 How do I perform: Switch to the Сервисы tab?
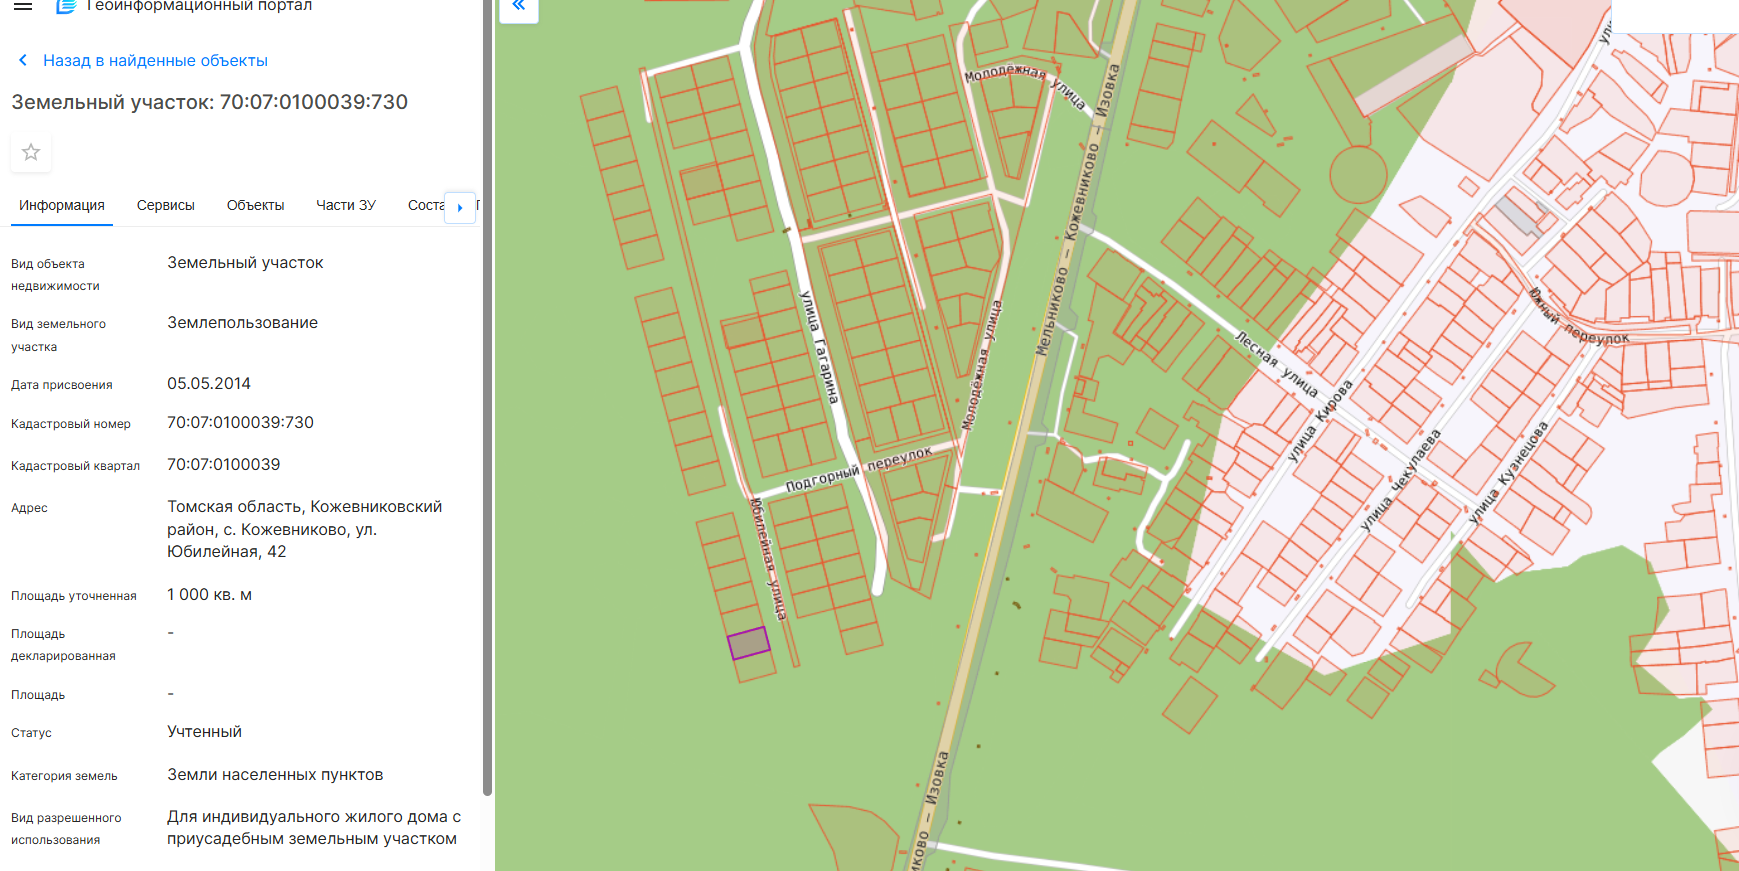pos(165,206)
